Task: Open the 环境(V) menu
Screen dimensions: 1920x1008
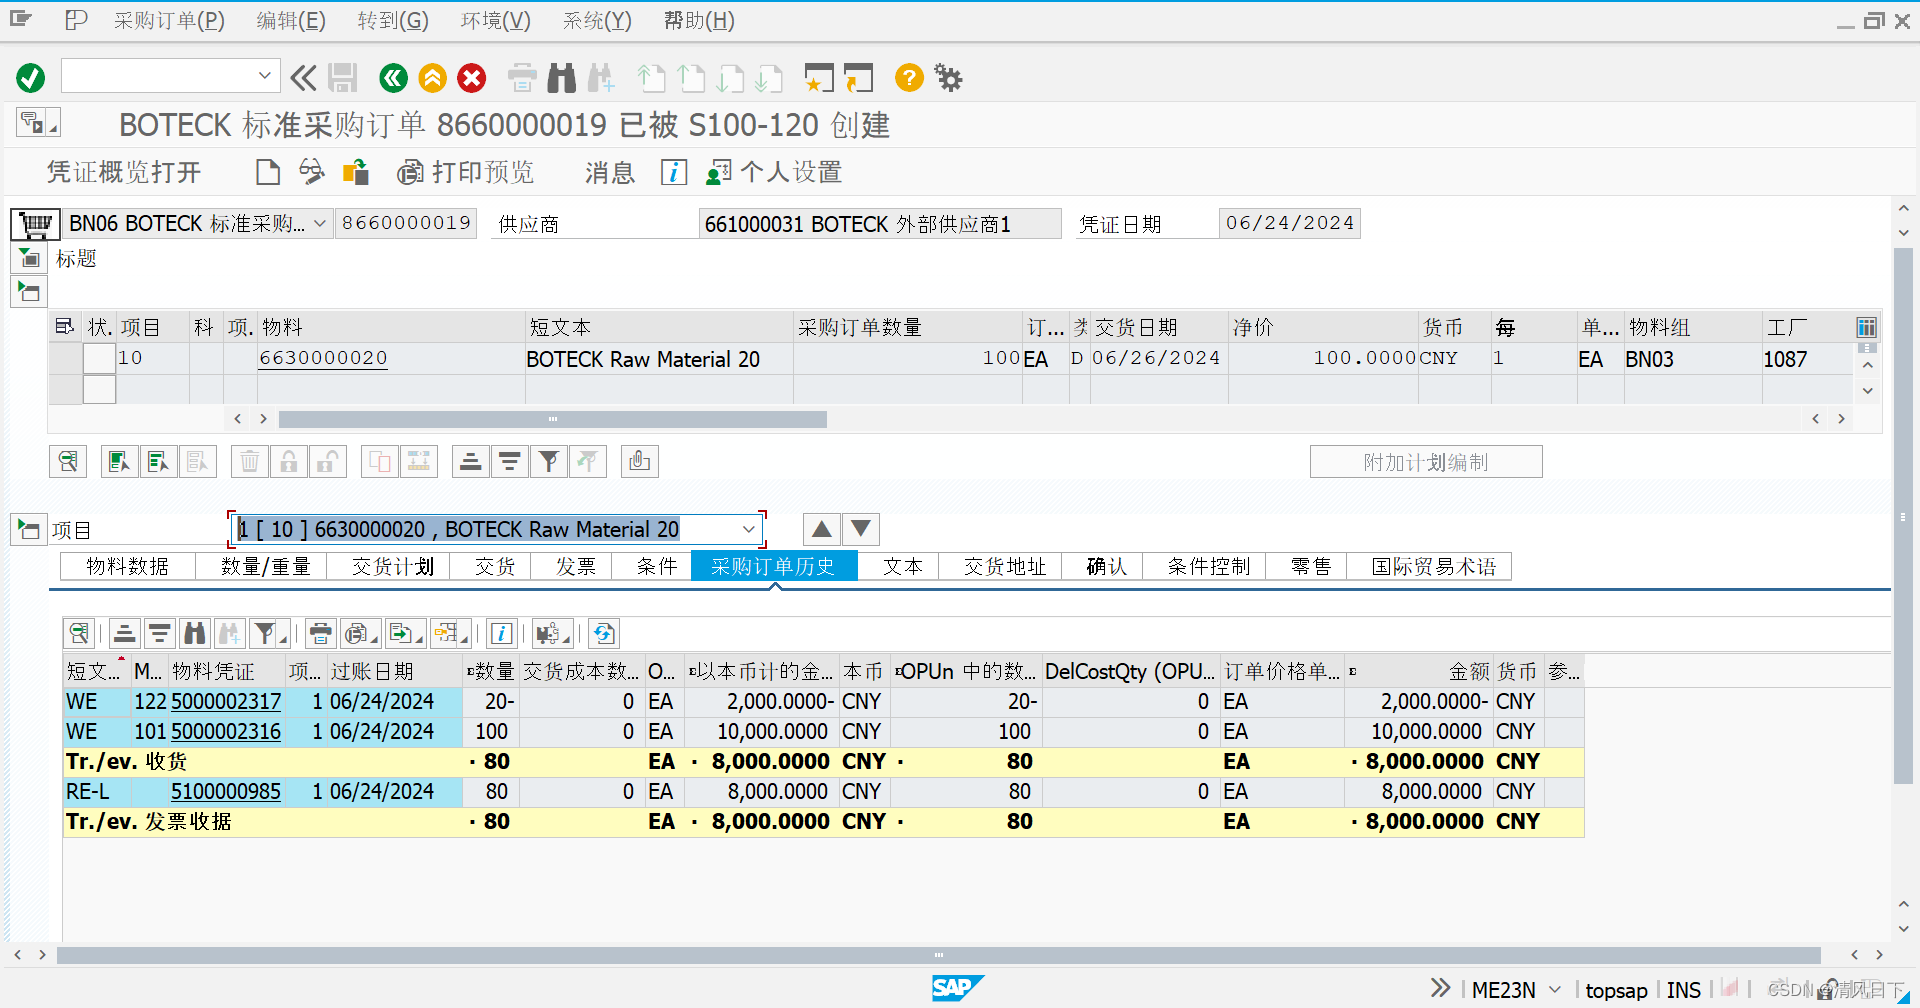Action: point(496,20)
